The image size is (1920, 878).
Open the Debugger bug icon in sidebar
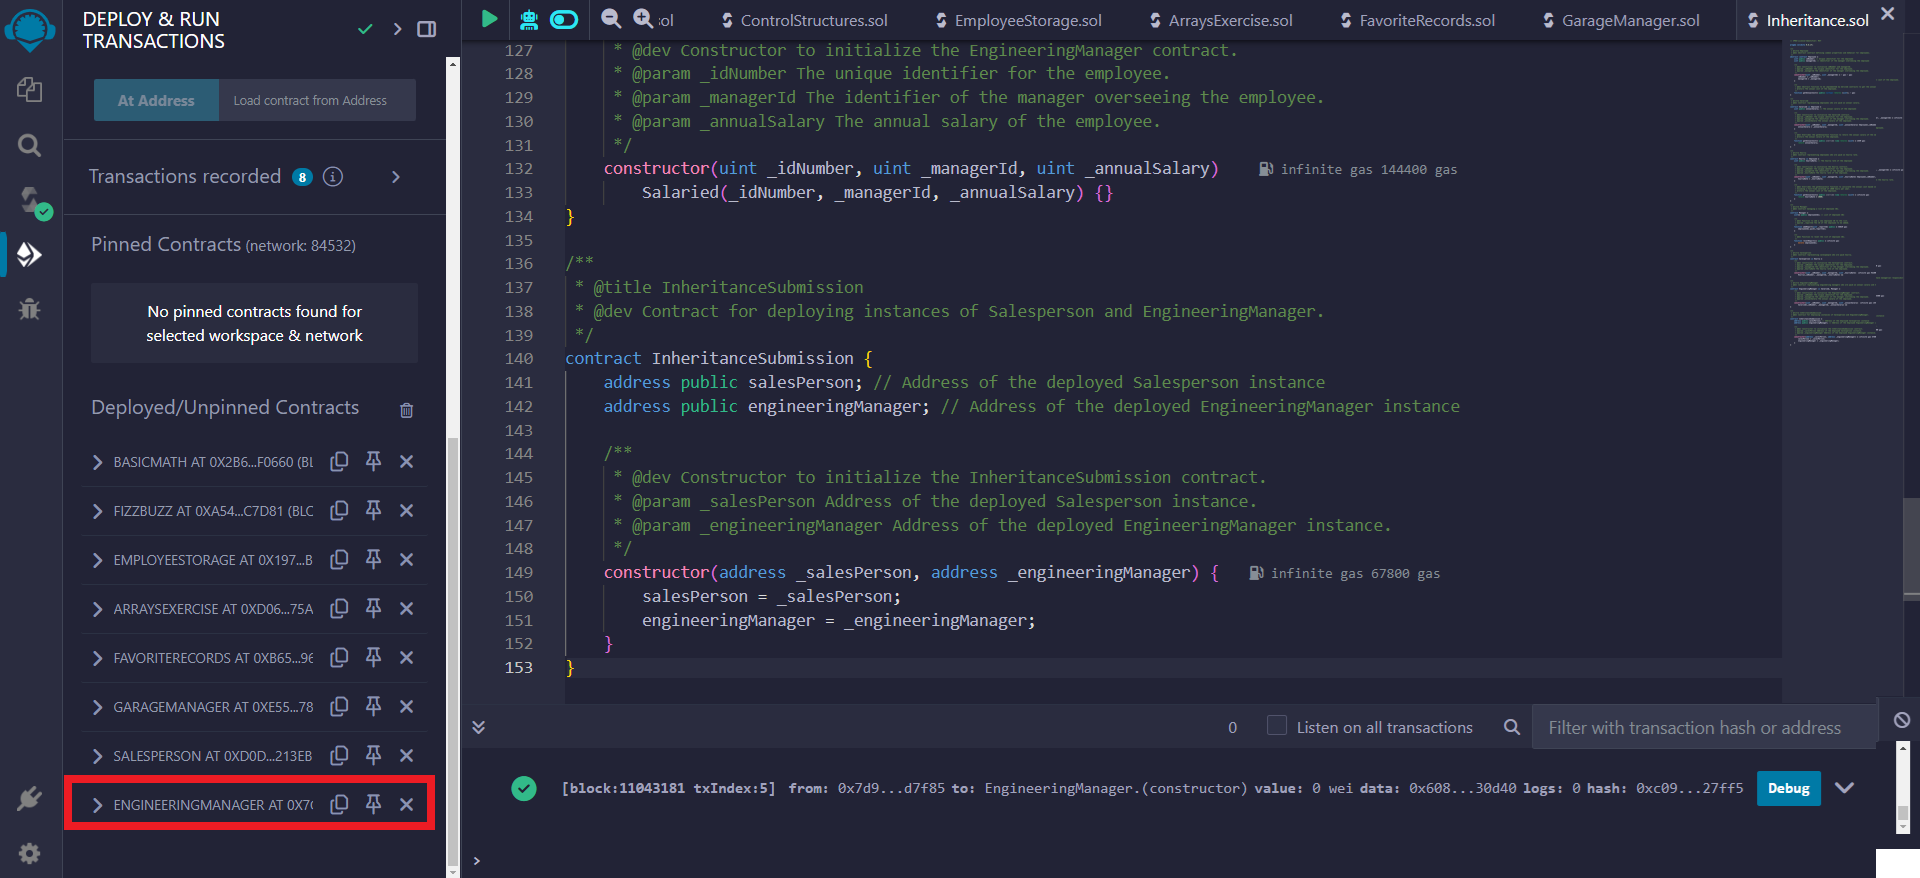tap(29, 309)
